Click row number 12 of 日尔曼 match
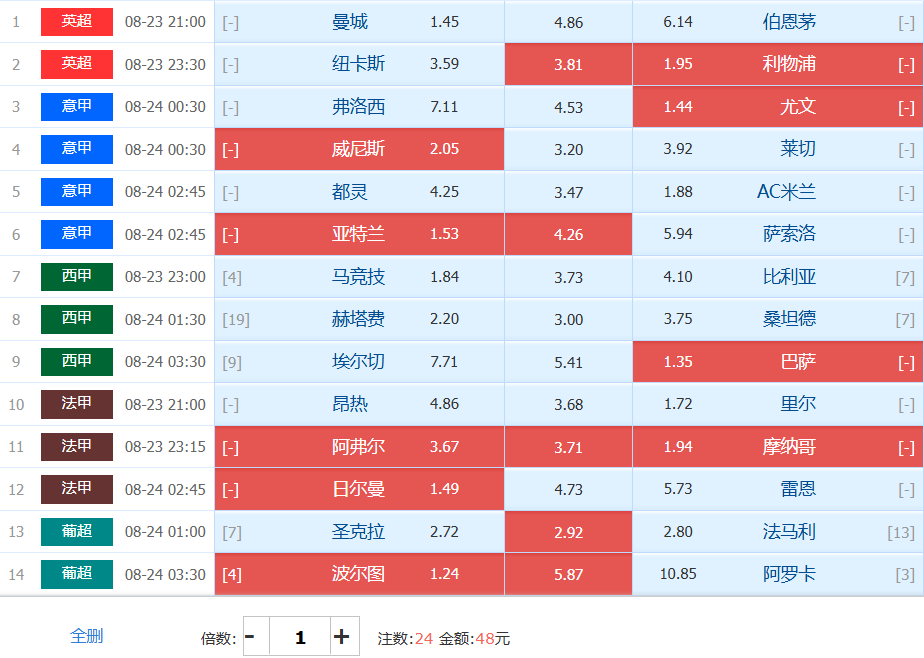The height and width of the screenshot is (658, 924). 16,490
